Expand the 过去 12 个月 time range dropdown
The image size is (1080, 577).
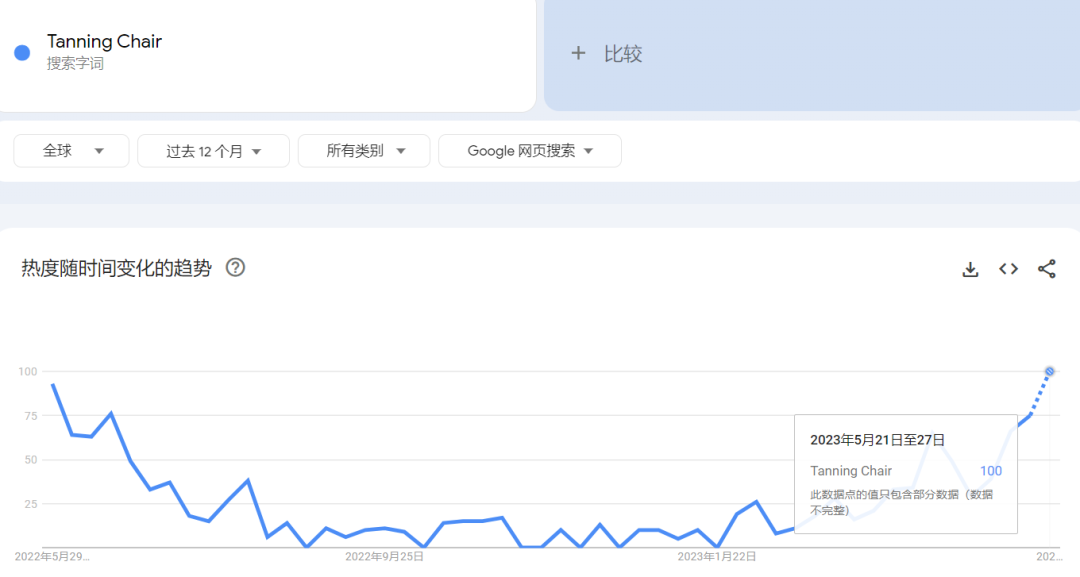pyautogui.click(x=213, y=151)
